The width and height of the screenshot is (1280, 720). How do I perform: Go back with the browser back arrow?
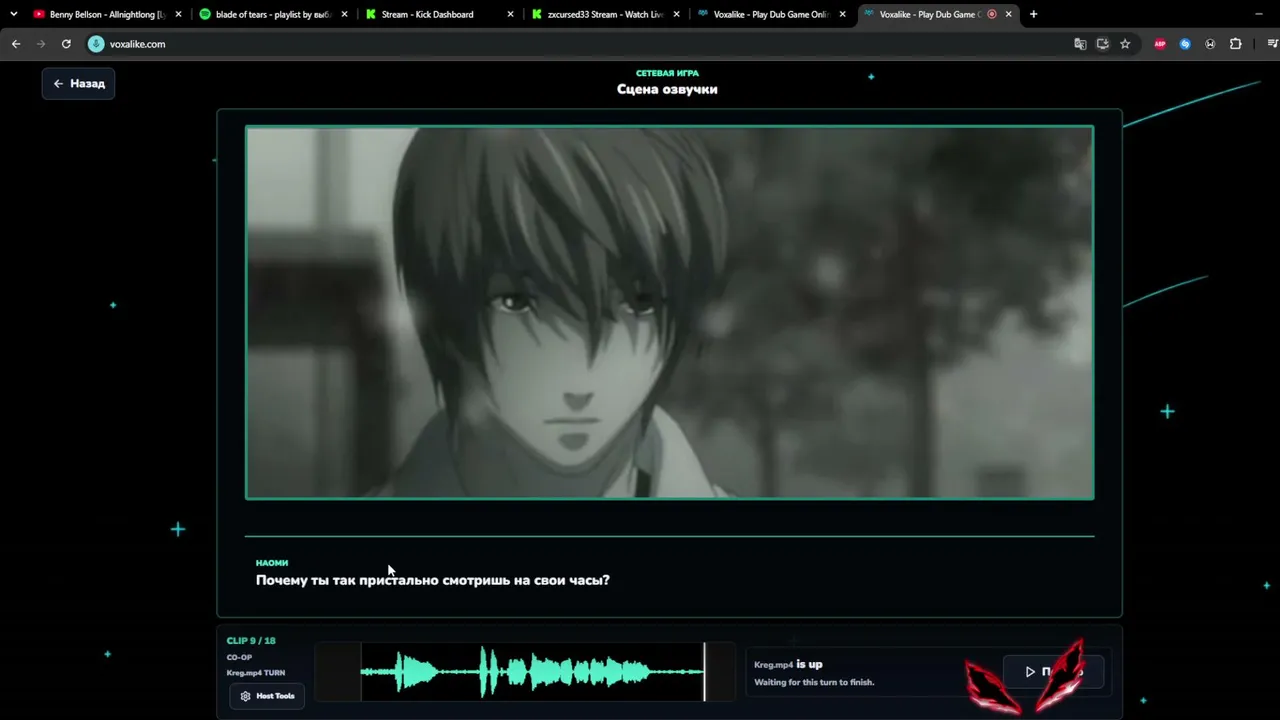coord(16,44)
